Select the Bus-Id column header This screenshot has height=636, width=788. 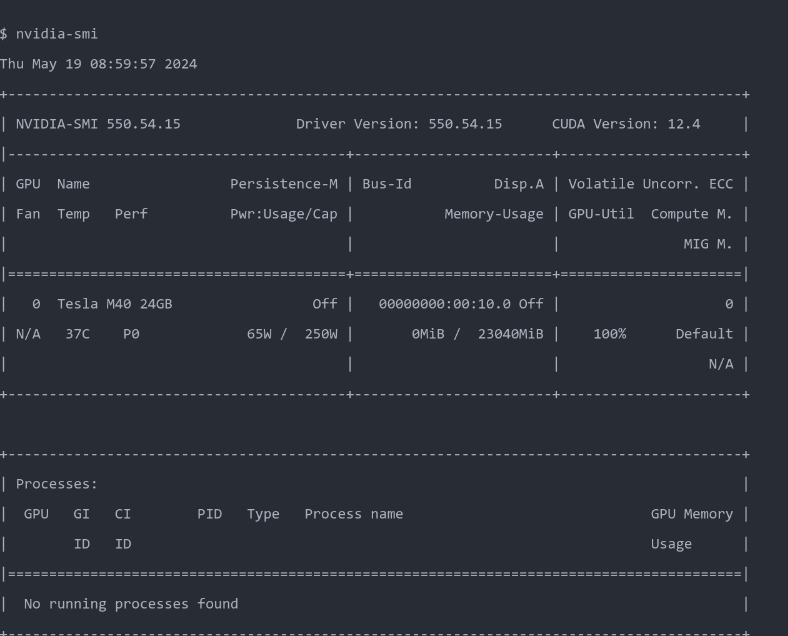[387, 184]
